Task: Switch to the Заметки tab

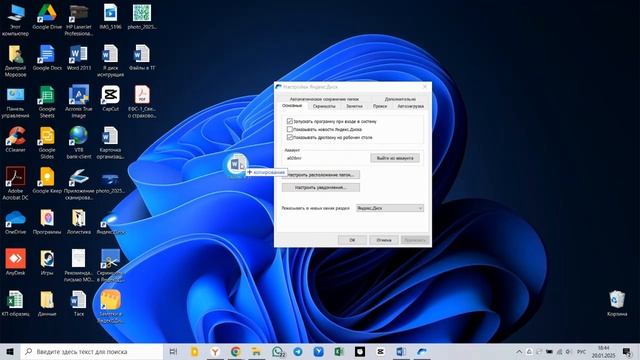Action: [x=354, y=106]
